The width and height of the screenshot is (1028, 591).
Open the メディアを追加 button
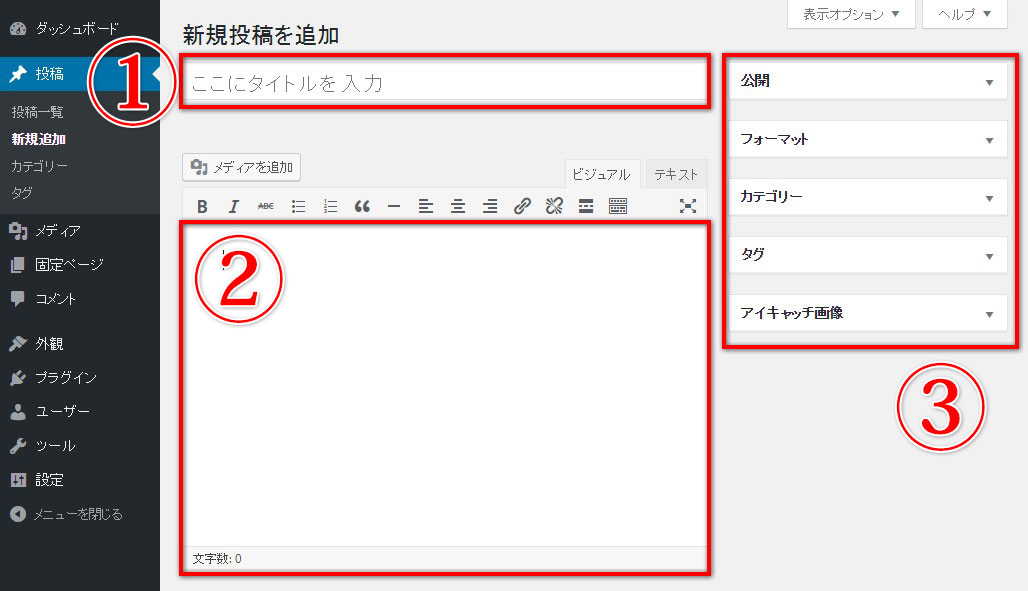coord(240,167)
